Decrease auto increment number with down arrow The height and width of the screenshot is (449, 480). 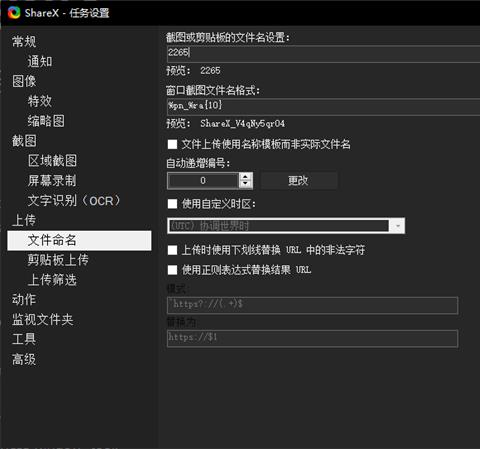(246, 184)
